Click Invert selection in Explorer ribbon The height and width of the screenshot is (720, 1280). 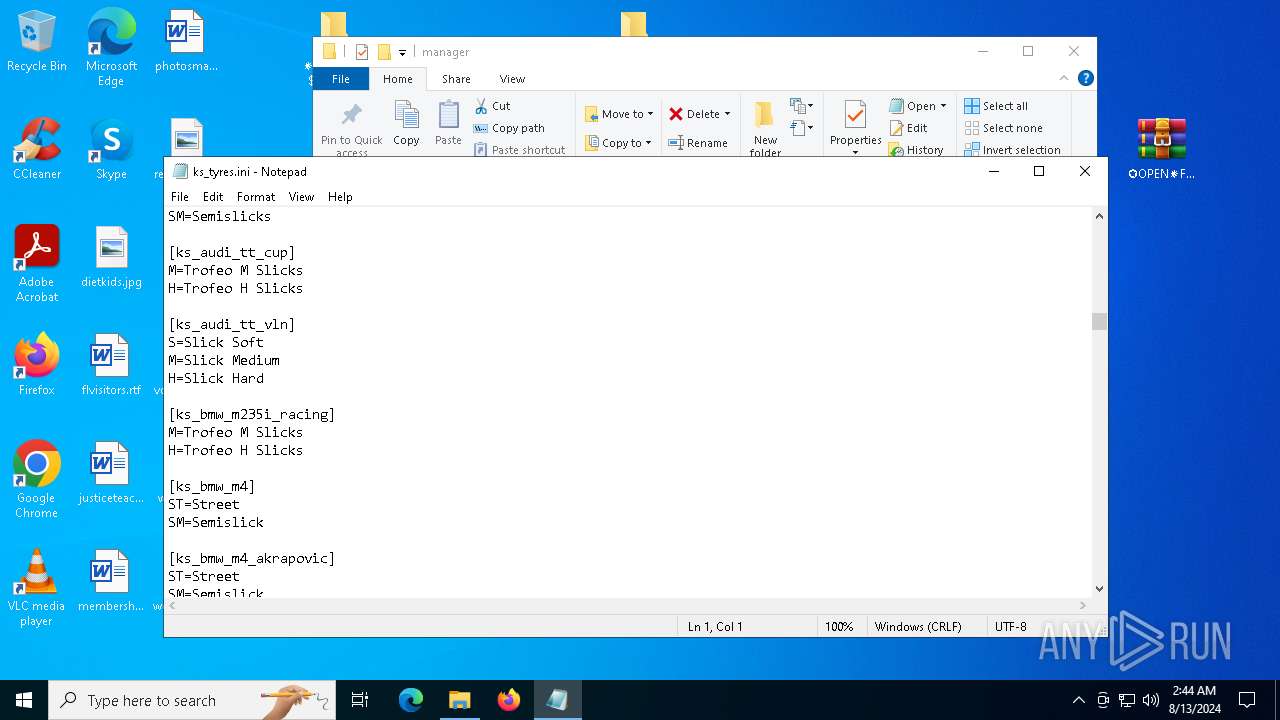(1012, 150)
